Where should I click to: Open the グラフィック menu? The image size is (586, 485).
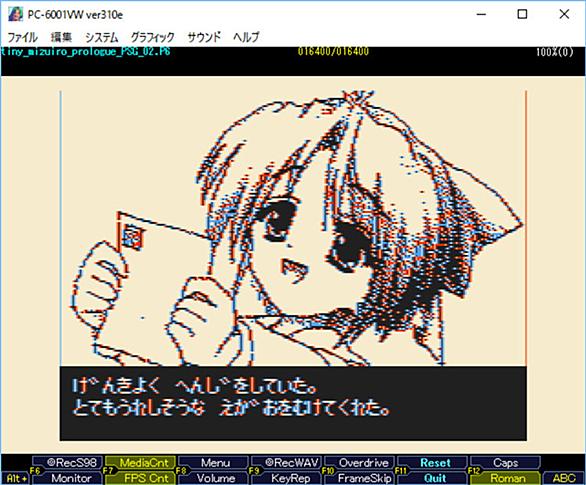[x=152, y=37]
